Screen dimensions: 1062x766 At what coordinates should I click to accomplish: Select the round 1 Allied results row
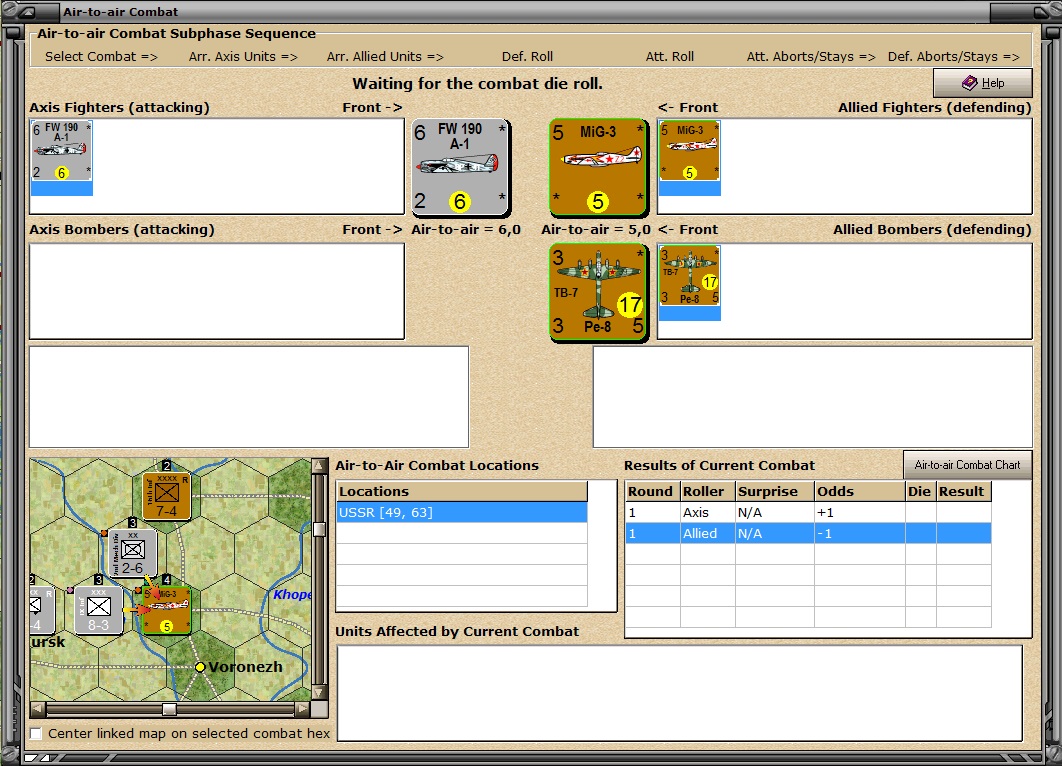(808, 534)
